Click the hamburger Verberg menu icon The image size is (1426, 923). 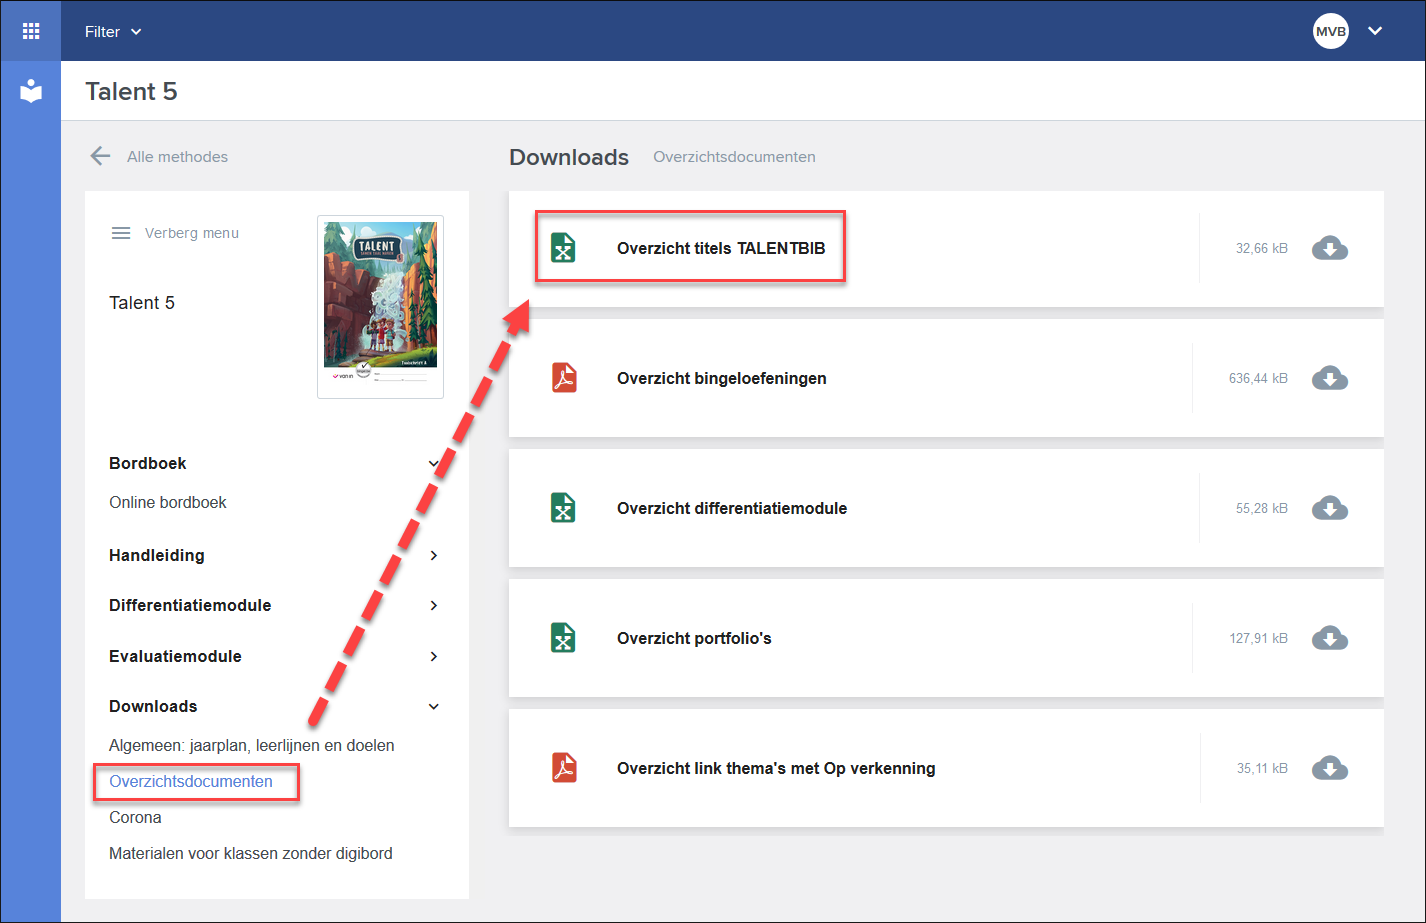click(121, 233)
